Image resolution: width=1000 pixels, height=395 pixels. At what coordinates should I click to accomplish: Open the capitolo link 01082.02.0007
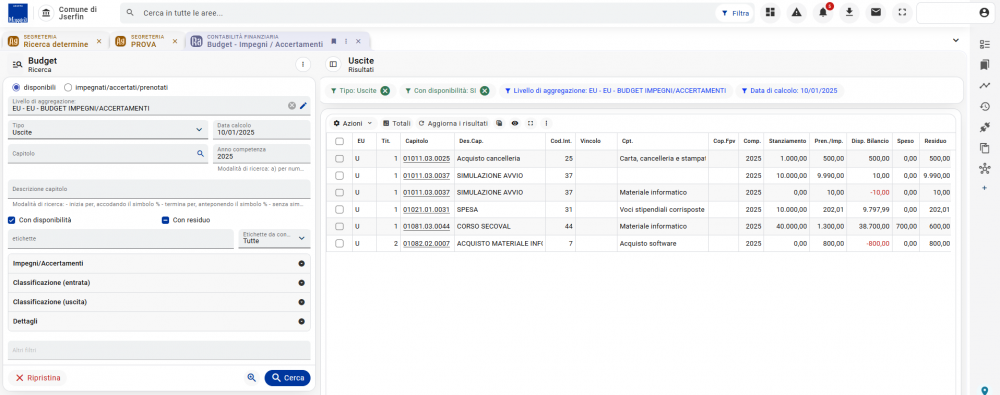click(427, 243)
